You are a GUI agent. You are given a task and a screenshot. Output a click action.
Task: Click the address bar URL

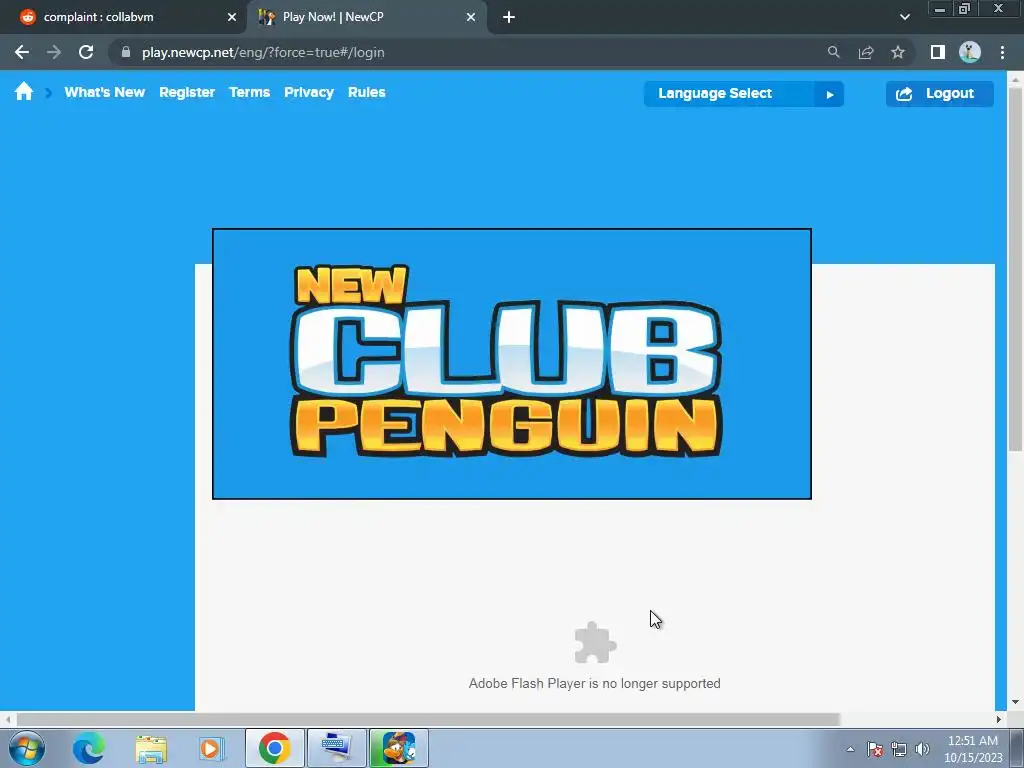[x=263, y=52]
